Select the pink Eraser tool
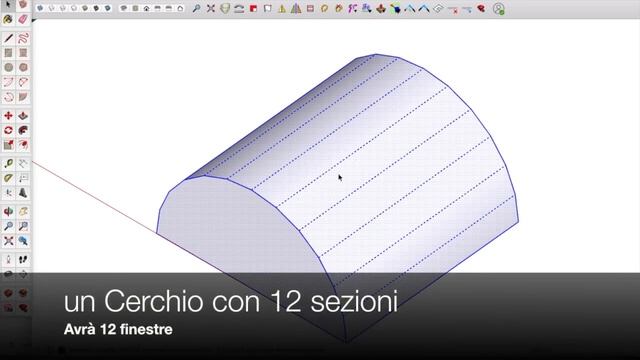Screen dimensions: 640x360 [x=23, y=19]
